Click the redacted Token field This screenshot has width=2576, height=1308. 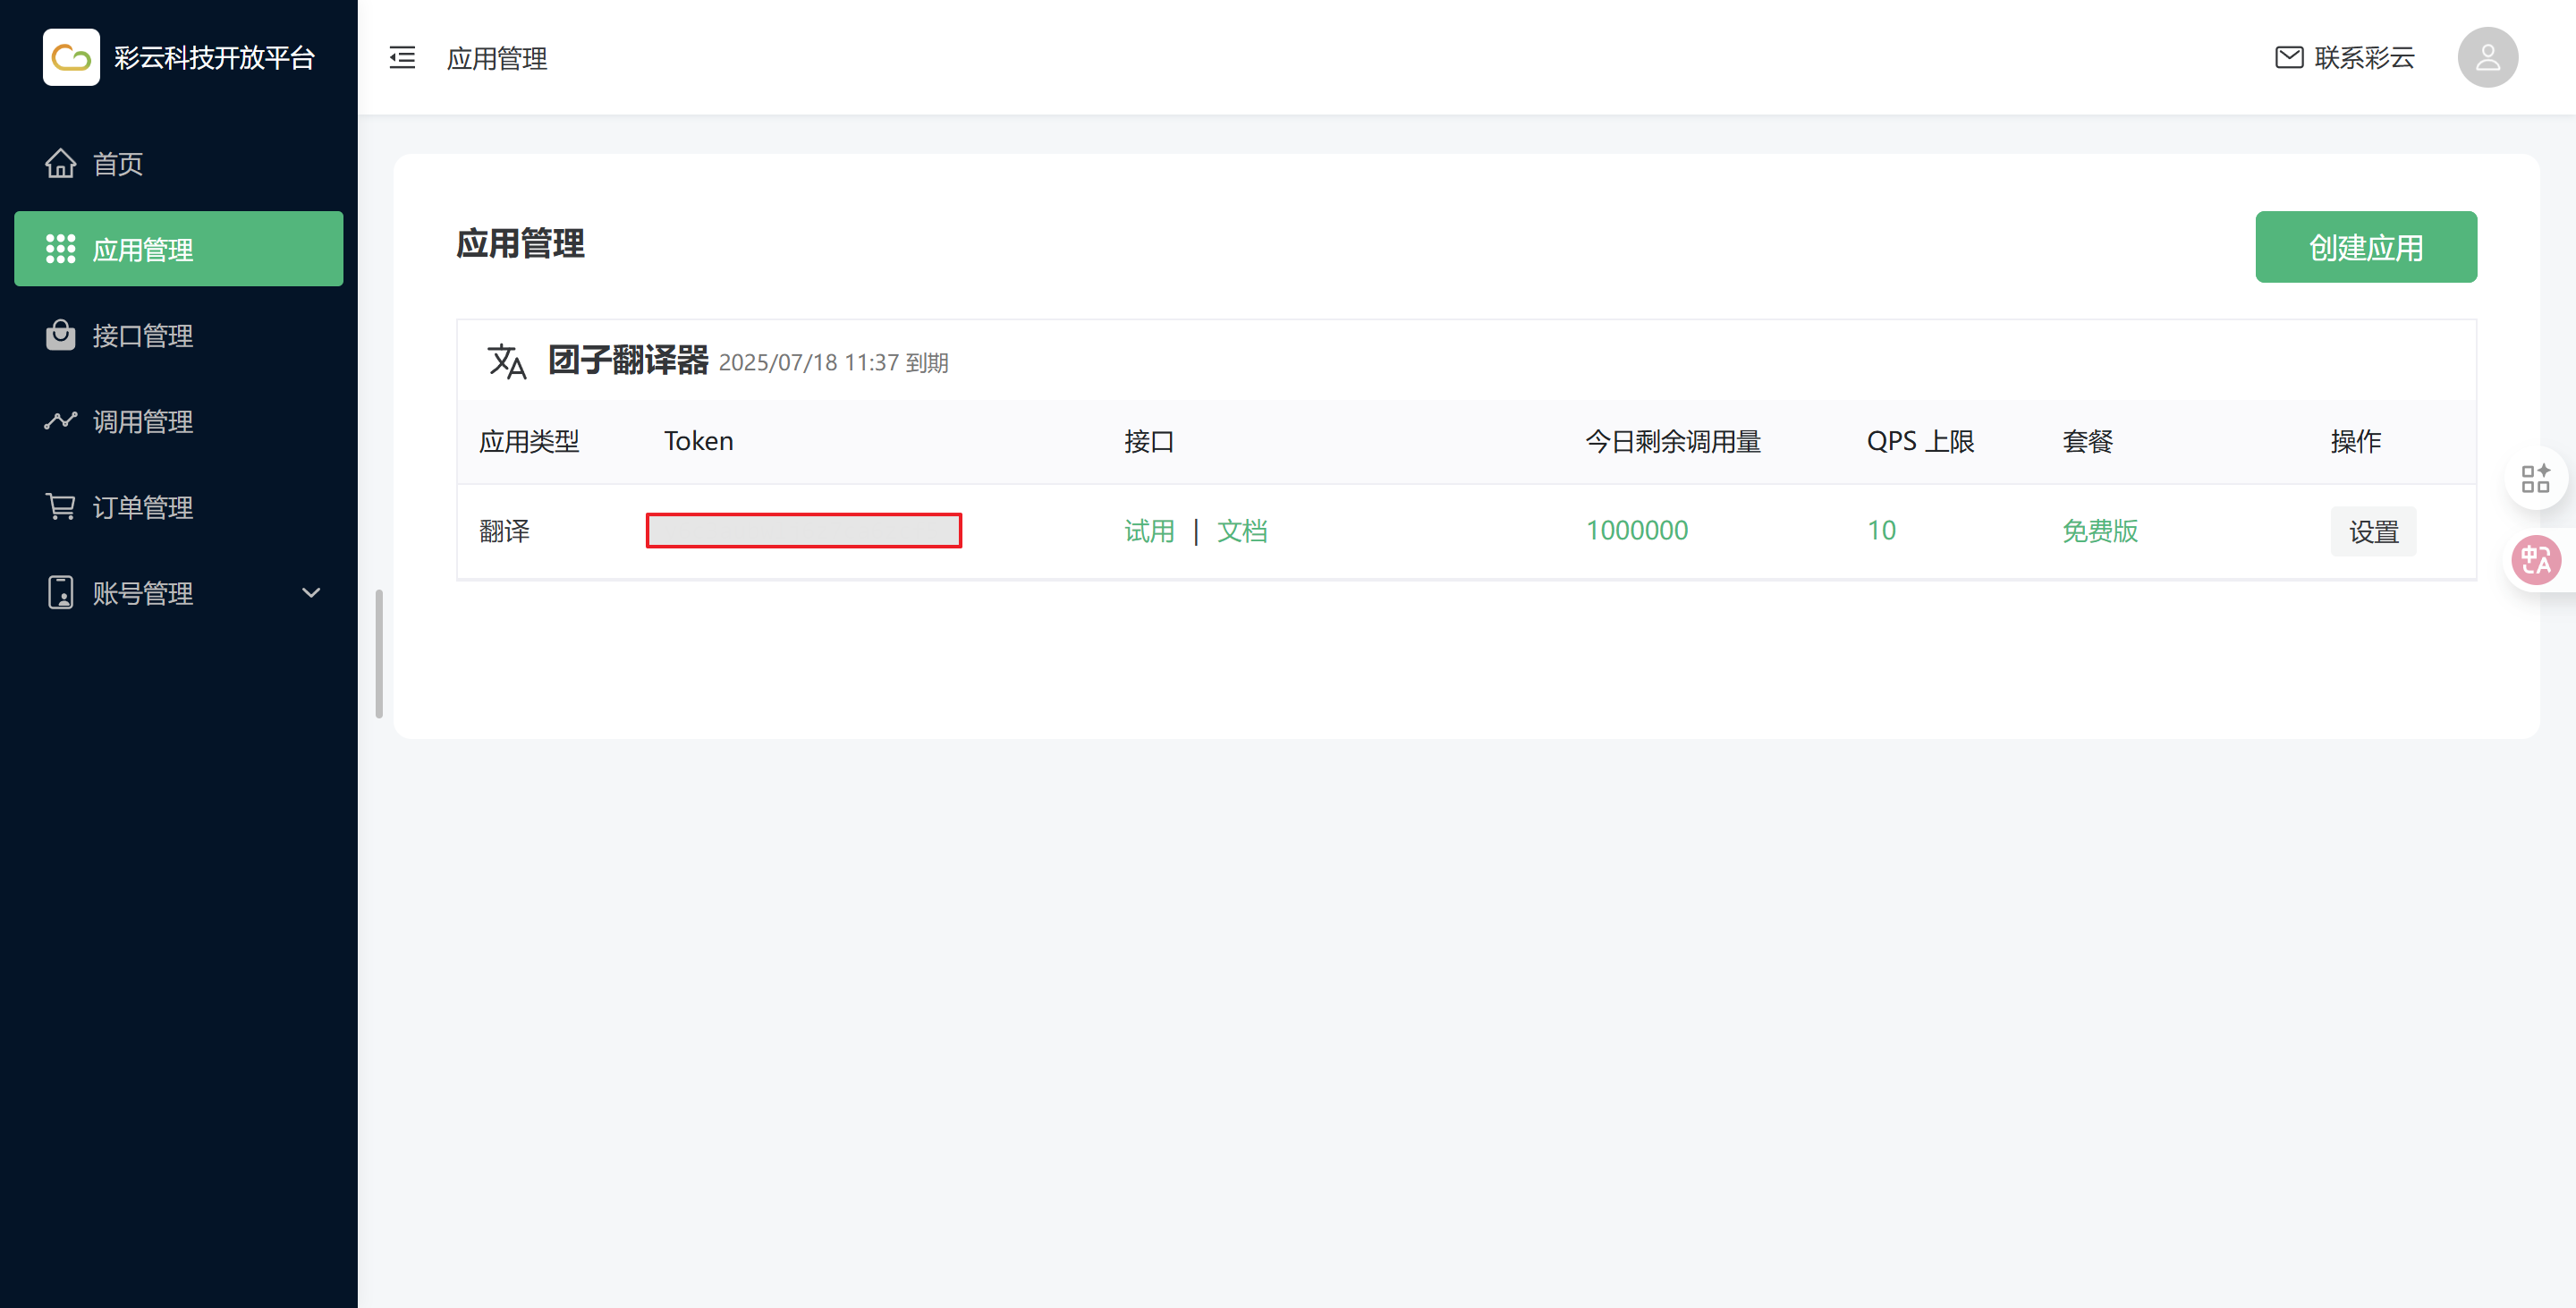coord(803,530)
